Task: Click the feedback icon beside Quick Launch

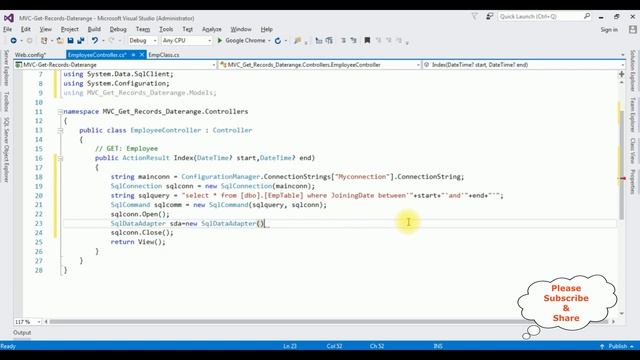Action: click(x=489, y=16)
